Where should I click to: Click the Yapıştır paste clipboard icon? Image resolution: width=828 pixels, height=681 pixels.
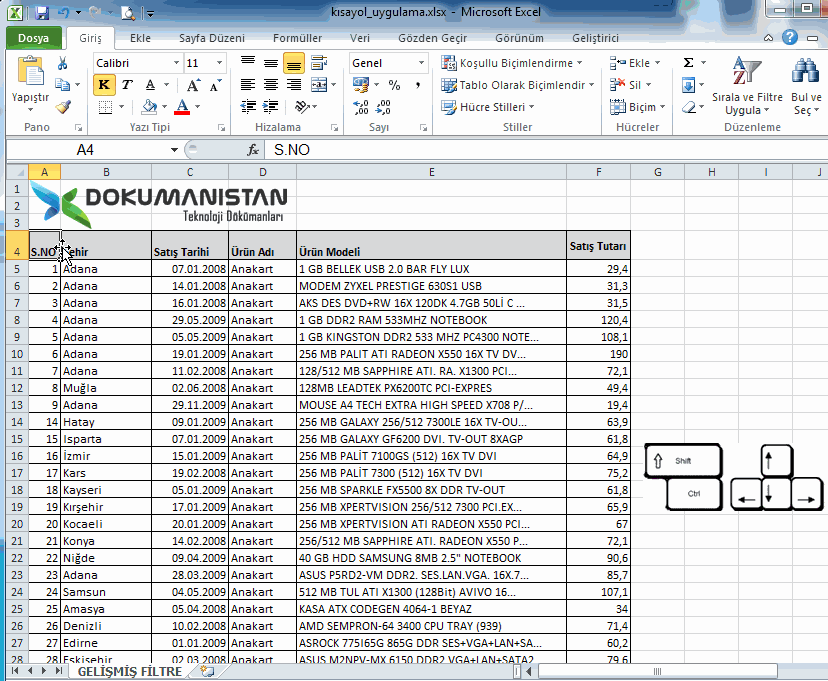click(30, 71)
